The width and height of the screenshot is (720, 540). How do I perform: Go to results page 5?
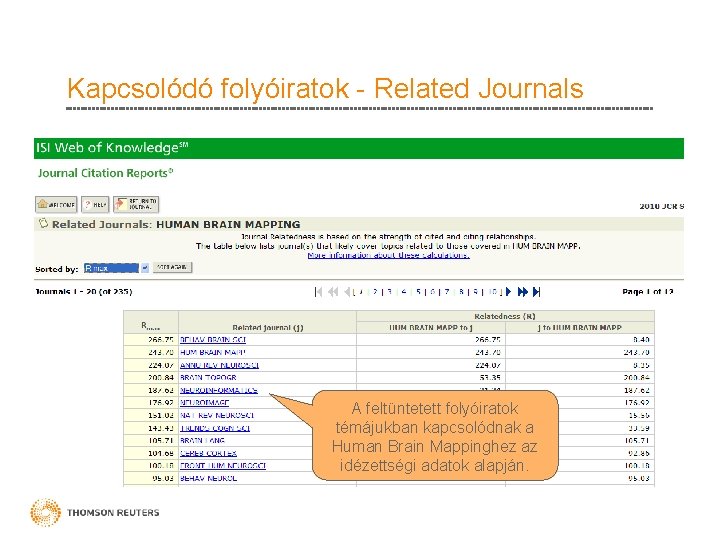(x=418, y=292)
